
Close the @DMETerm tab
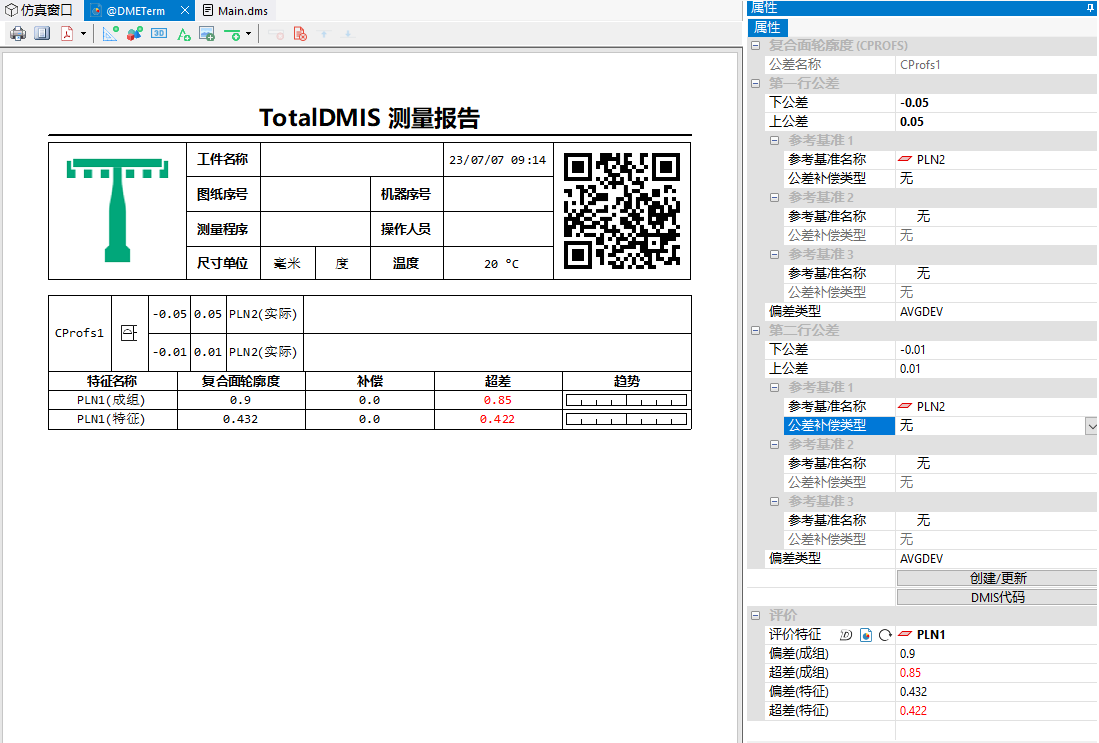184,11
